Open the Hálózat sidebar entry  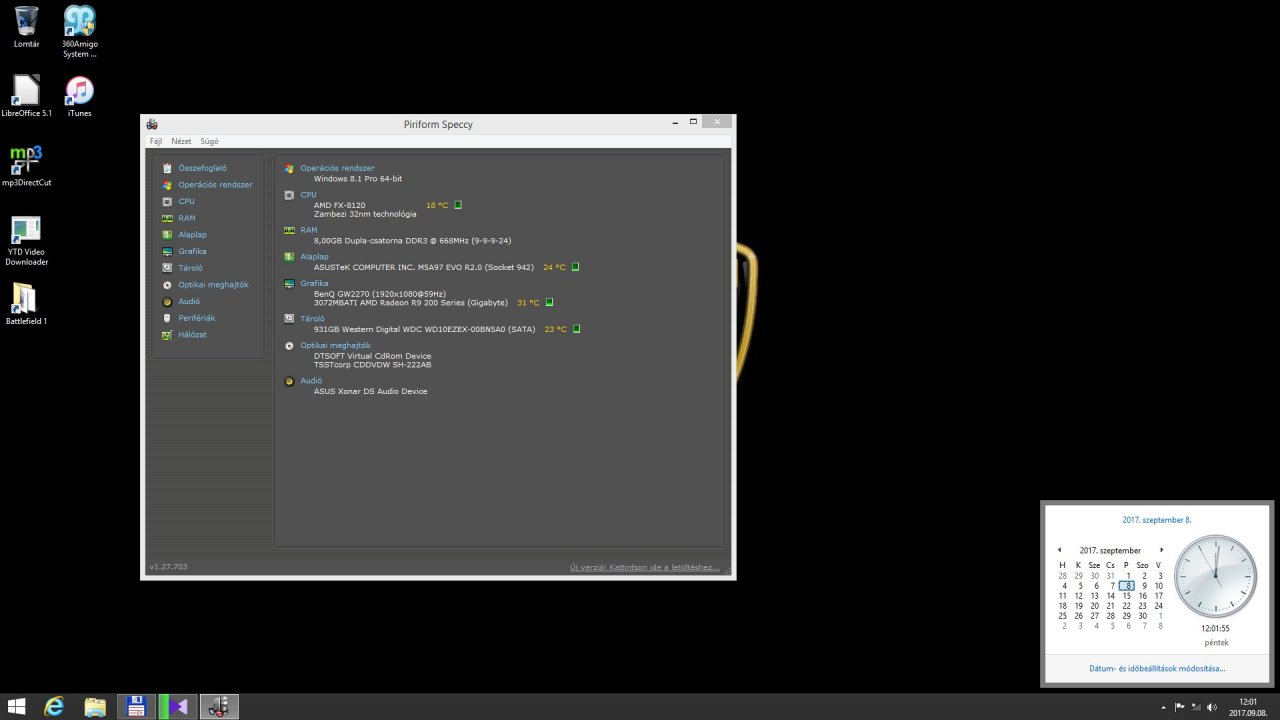point(192,335)
